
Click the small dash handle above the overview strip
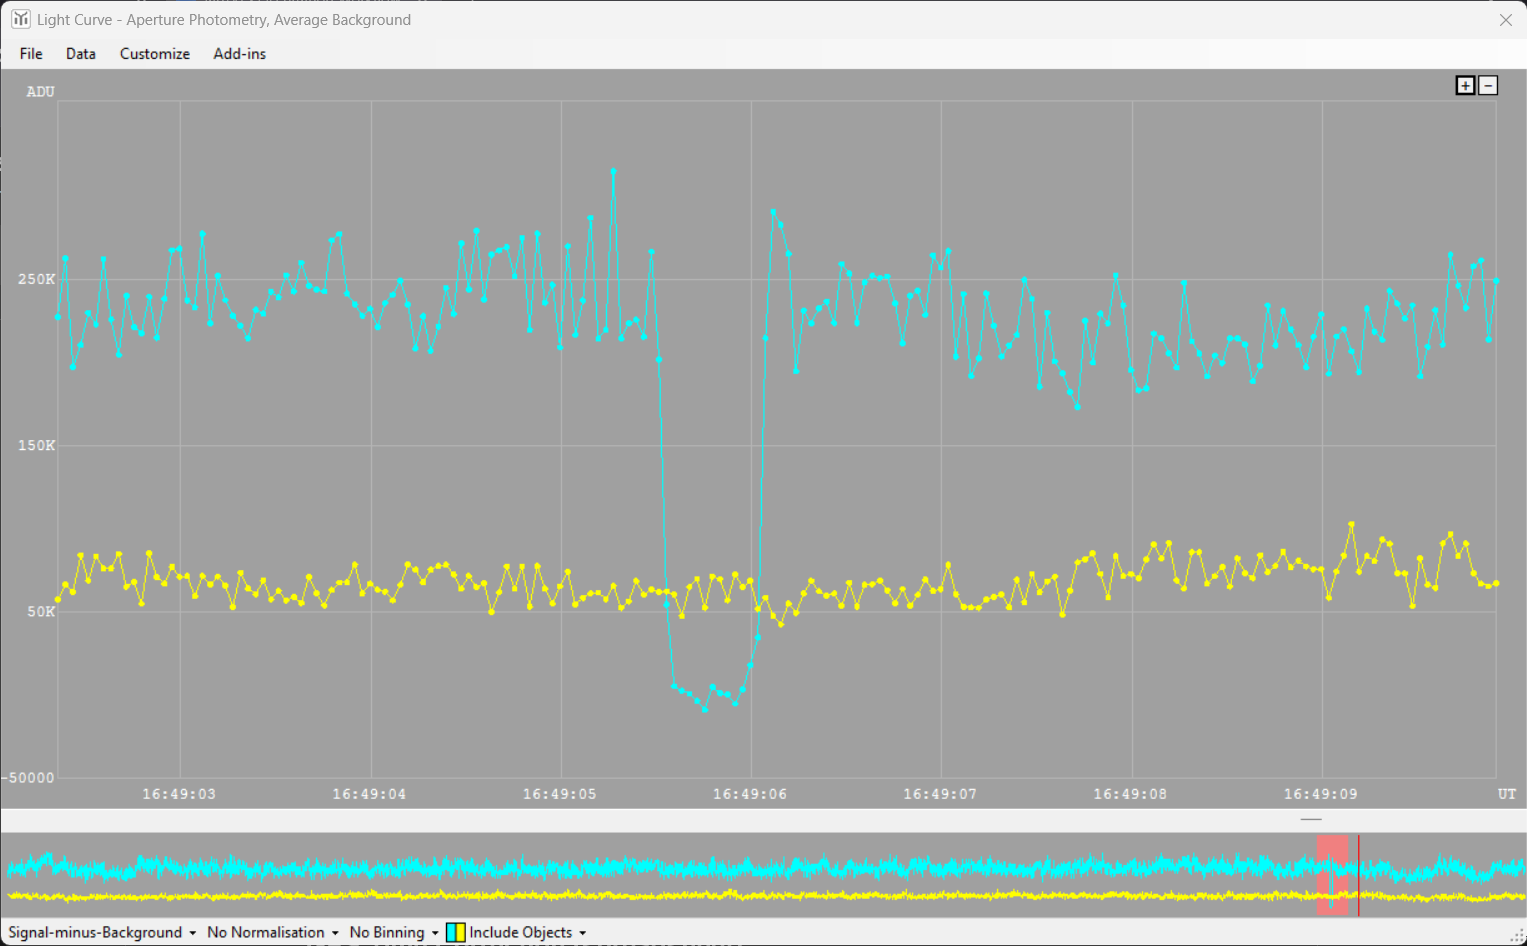[x=1311, y=819]
